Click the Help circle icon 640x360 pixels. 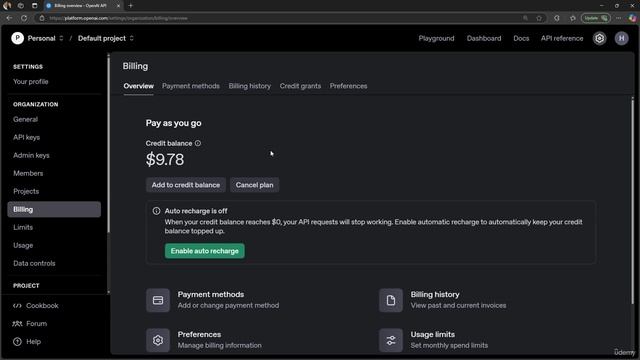[x=17, y=342]
